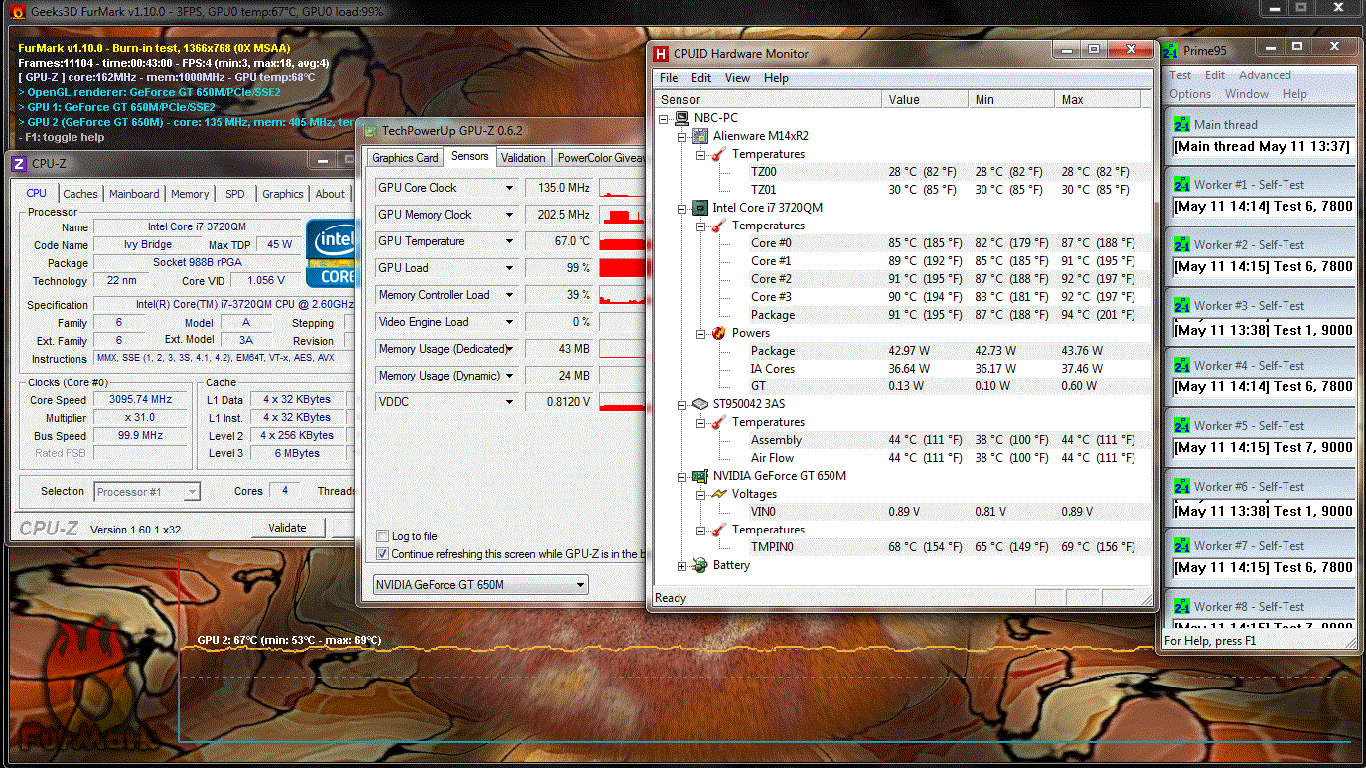Uncheck Continue refreshing this screen option
Screen dimensions: 1366x768
382,554
